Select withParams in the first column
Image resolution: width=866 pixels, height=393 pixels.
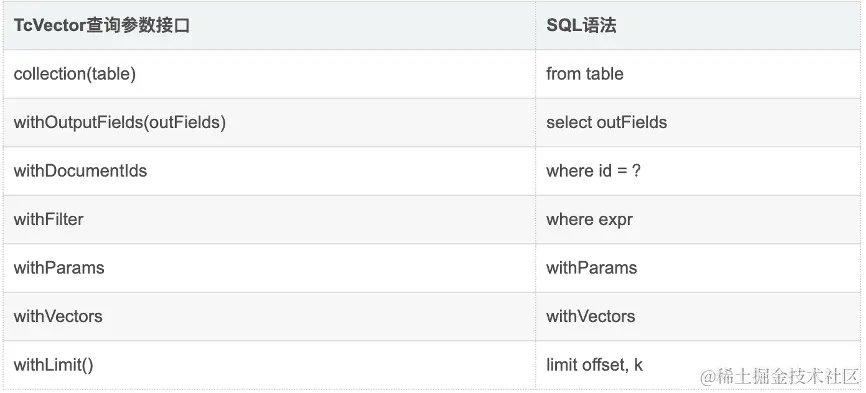pyautogui.click(x=59, y=268)
